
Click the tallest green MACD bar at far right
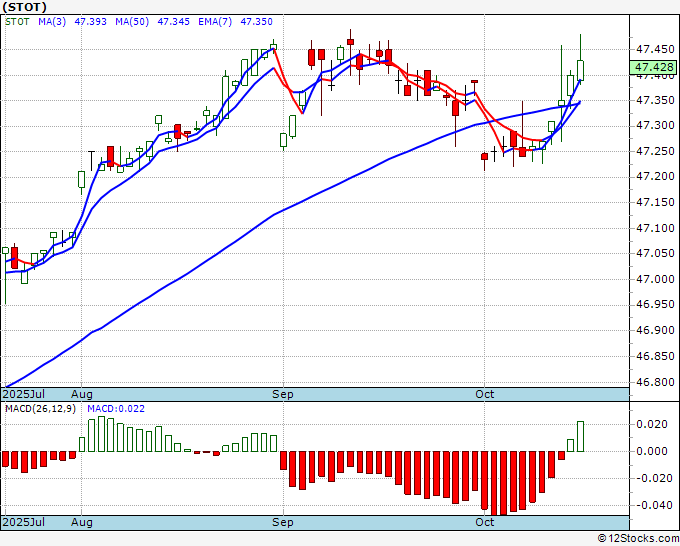580,436
